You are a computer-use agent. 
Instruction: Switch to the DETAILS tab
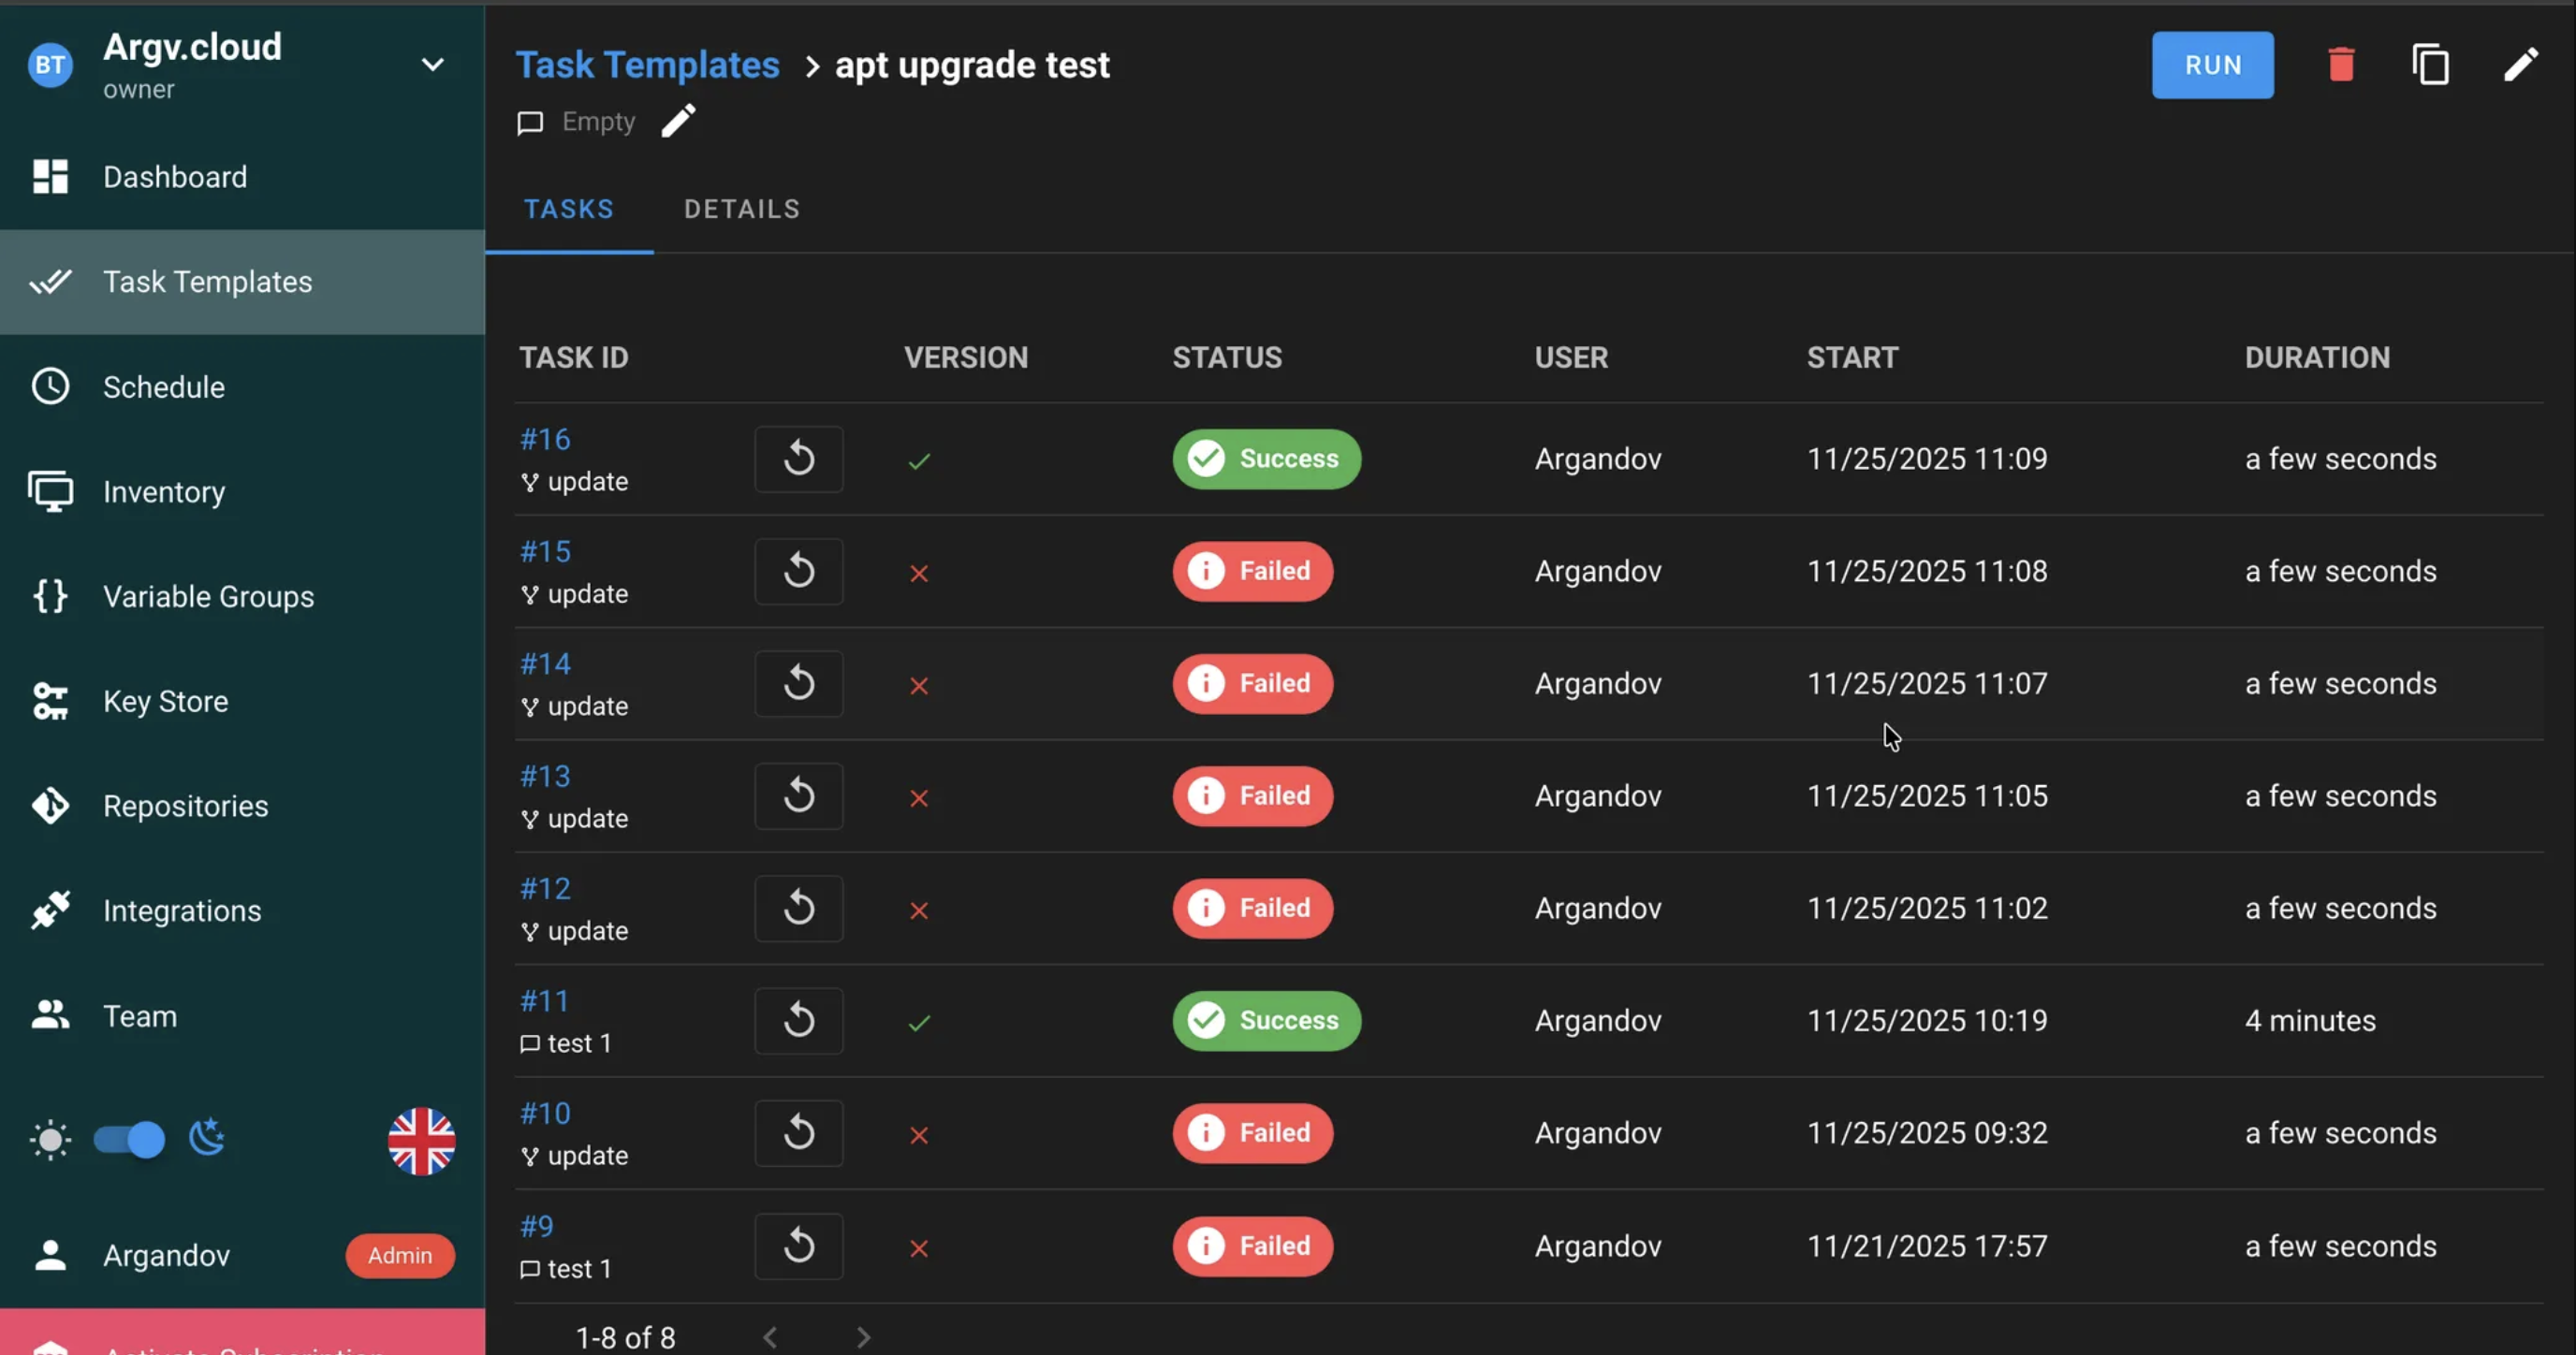(741, 209)
